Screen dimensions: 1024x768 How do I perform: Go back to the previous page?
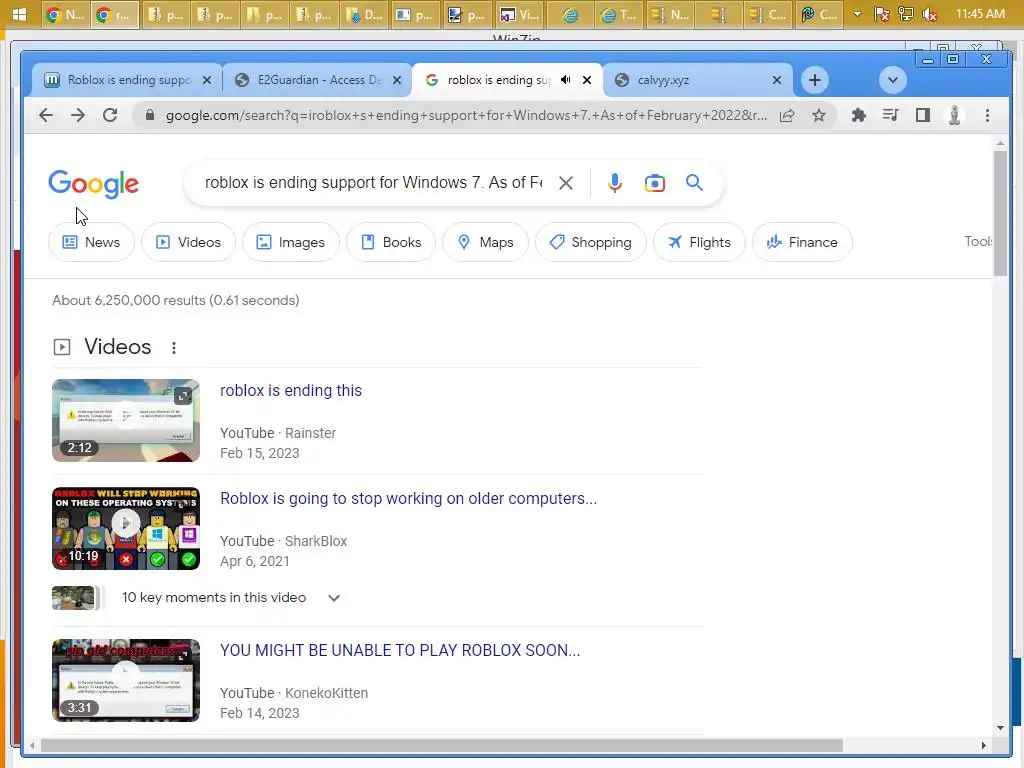click(x=46, y=116)
